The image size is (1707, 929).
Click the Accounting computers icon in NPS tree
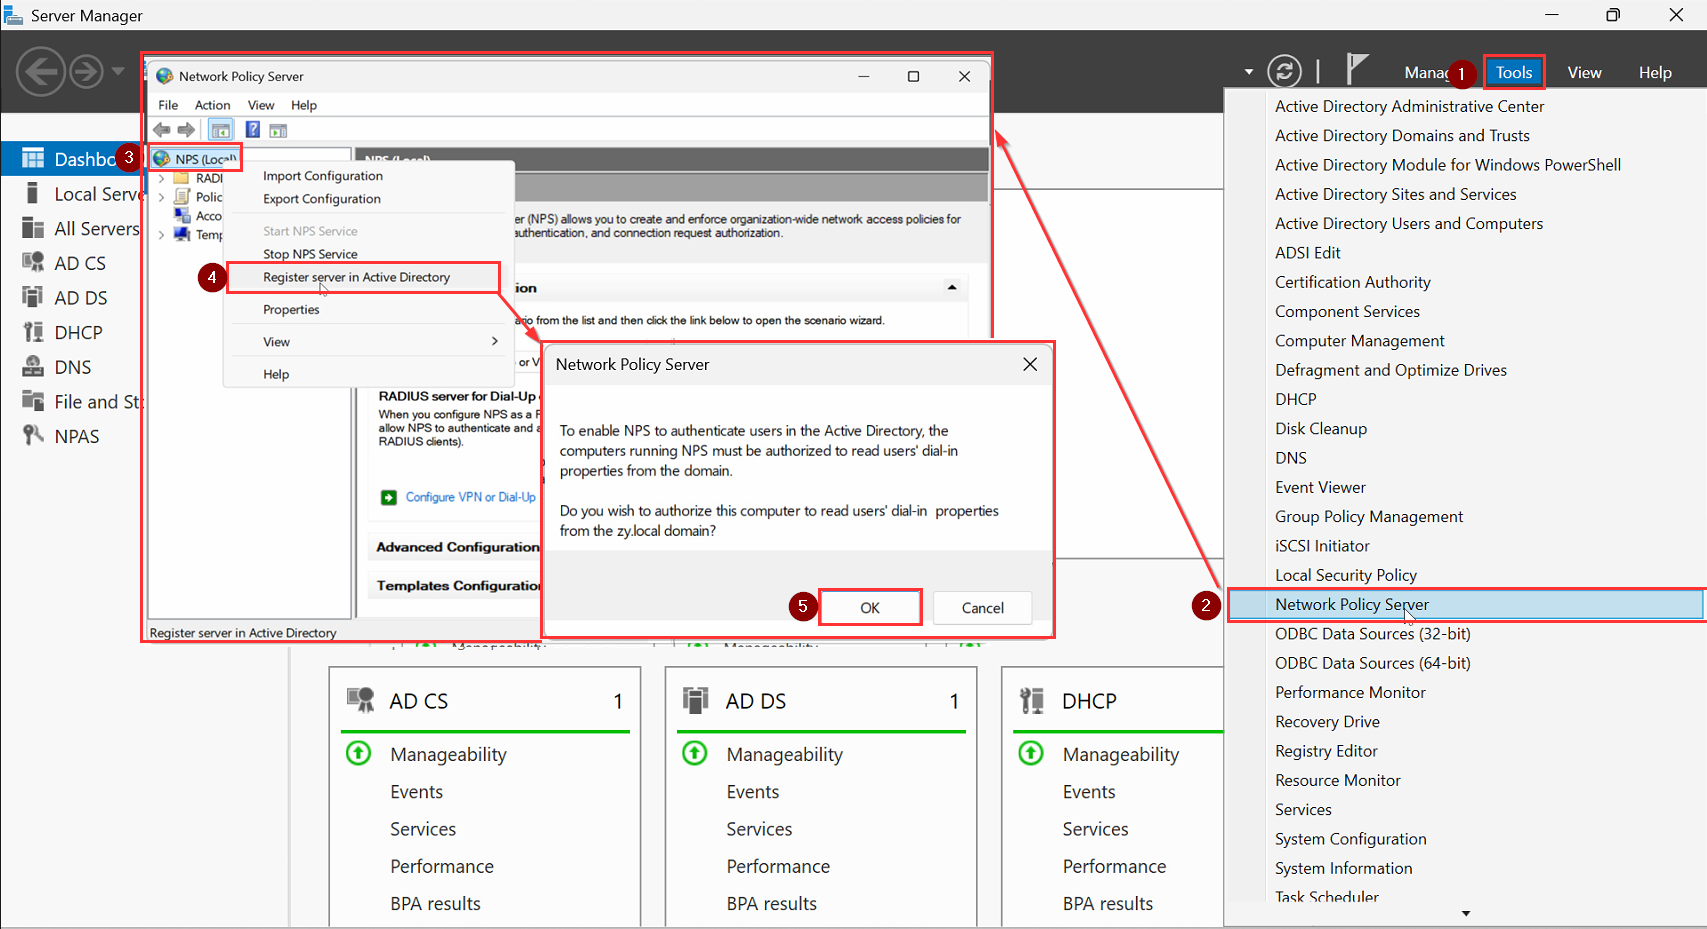point(182,215)
